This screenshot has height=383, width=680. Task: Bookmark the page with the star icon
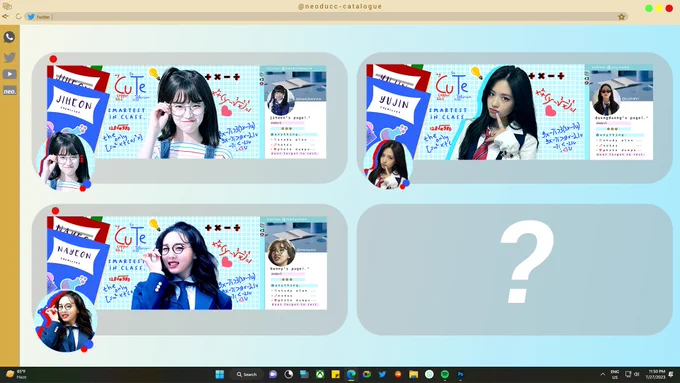pos(621,17)
